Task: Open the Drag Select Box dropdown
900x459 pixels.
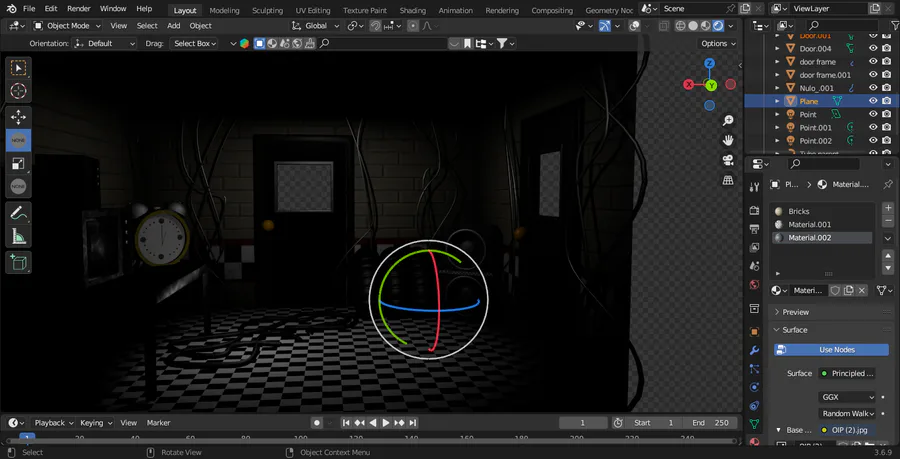Action: [x=193, y=44]
